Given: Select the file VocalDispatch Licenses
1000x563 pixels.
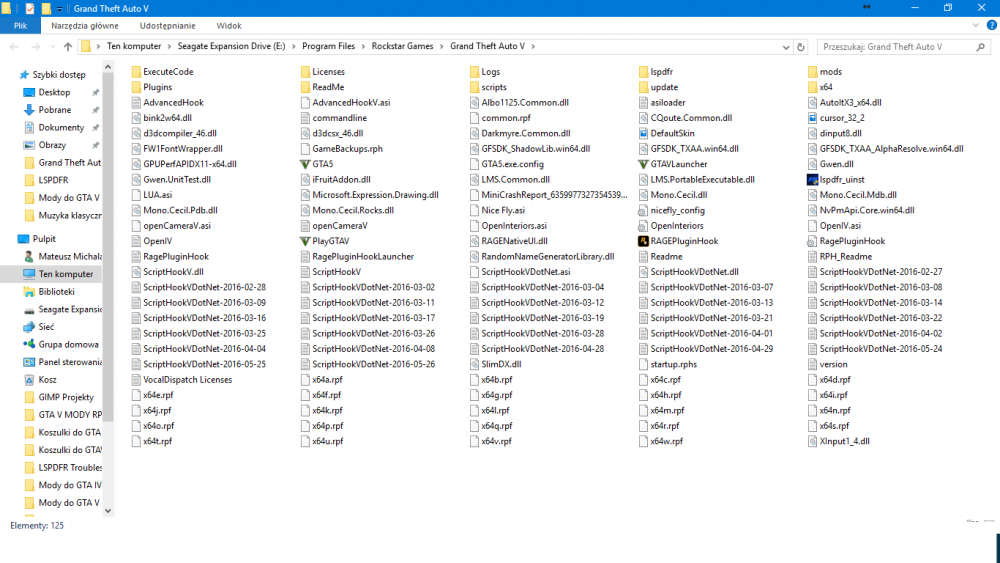Looking at the screenshot, I should click(182, 379).
